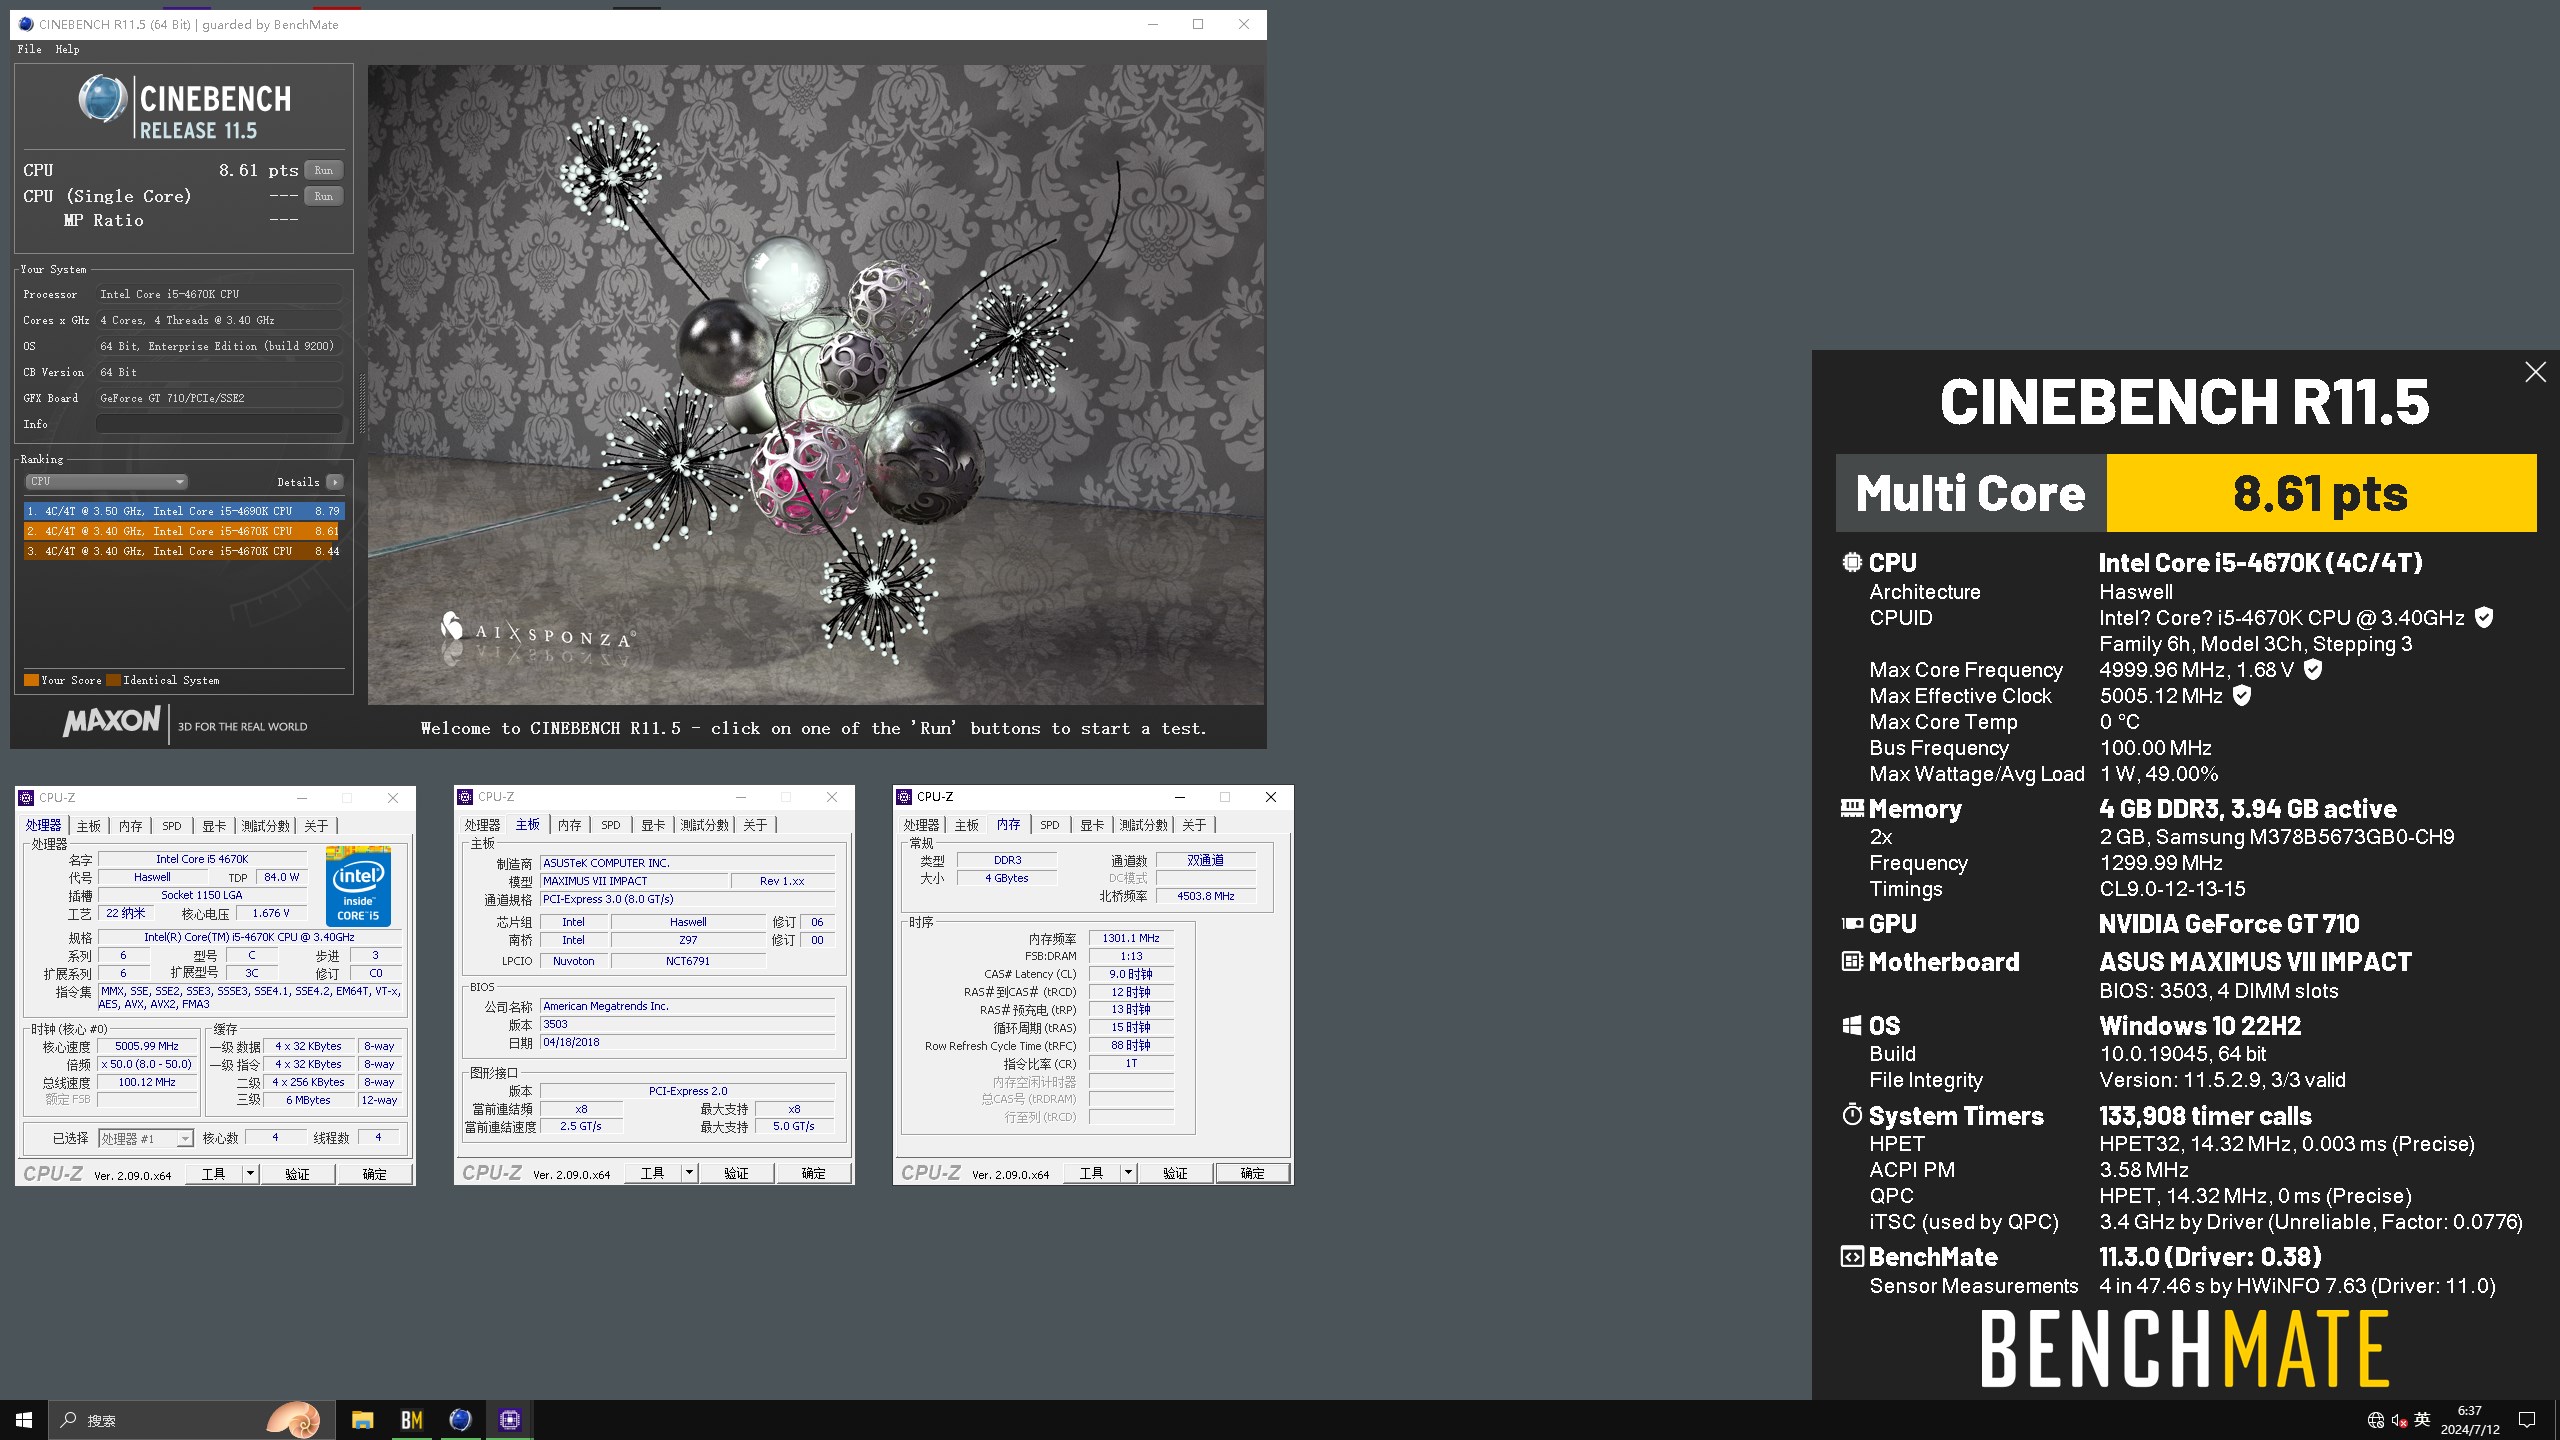This screenshot has height=1440, width=2560.
Task: Switch to 主板 tab in memory CPU-Z window
Action: point(967,825)
